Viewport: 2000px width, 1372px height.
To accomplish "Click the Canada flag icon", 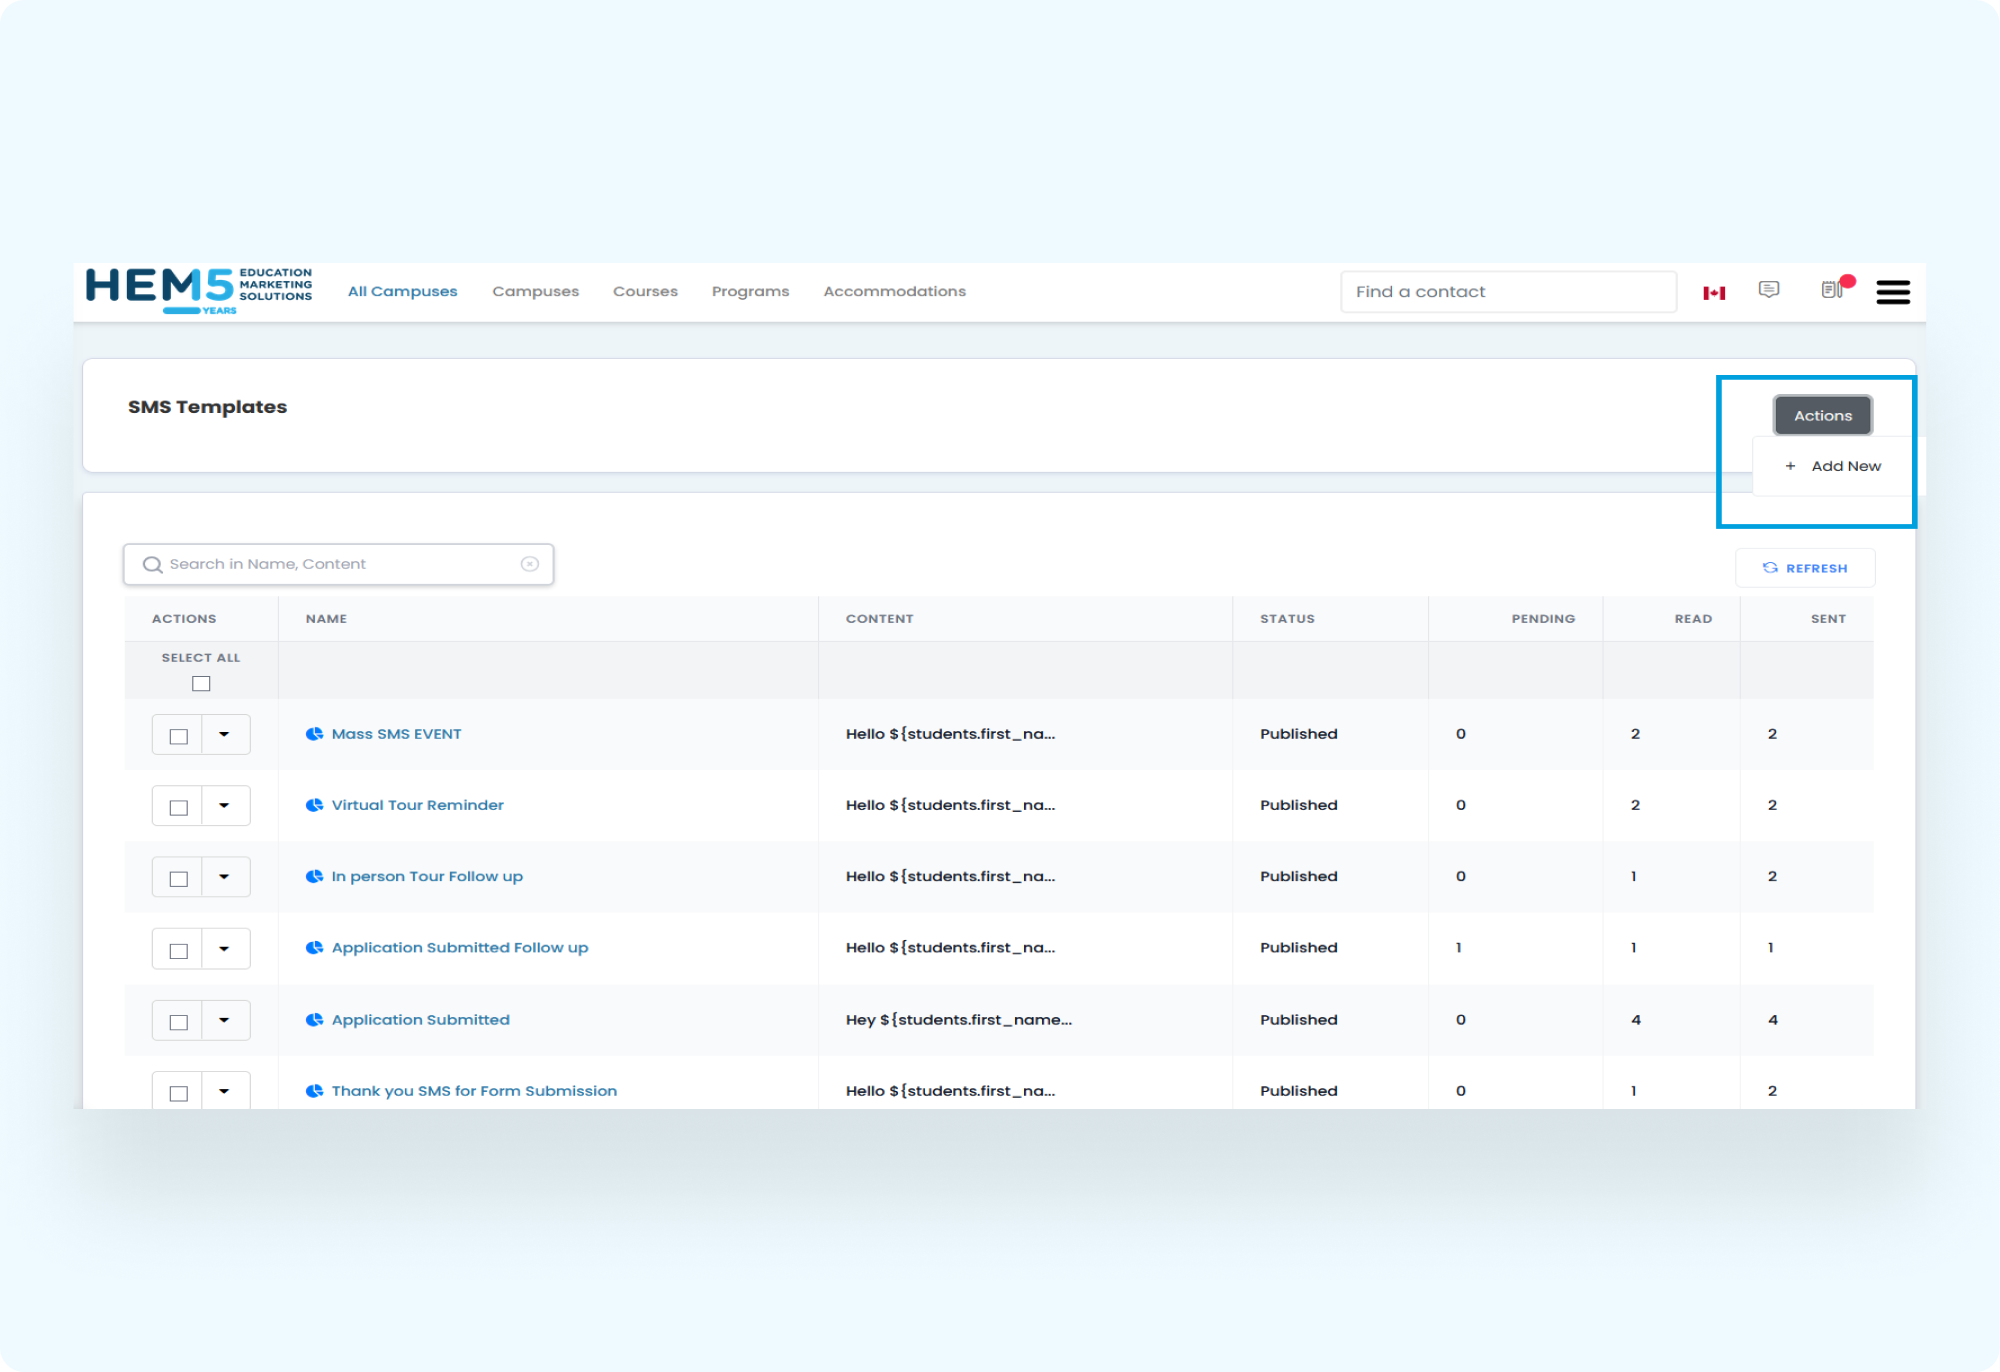I will [x=1714, y=293].
